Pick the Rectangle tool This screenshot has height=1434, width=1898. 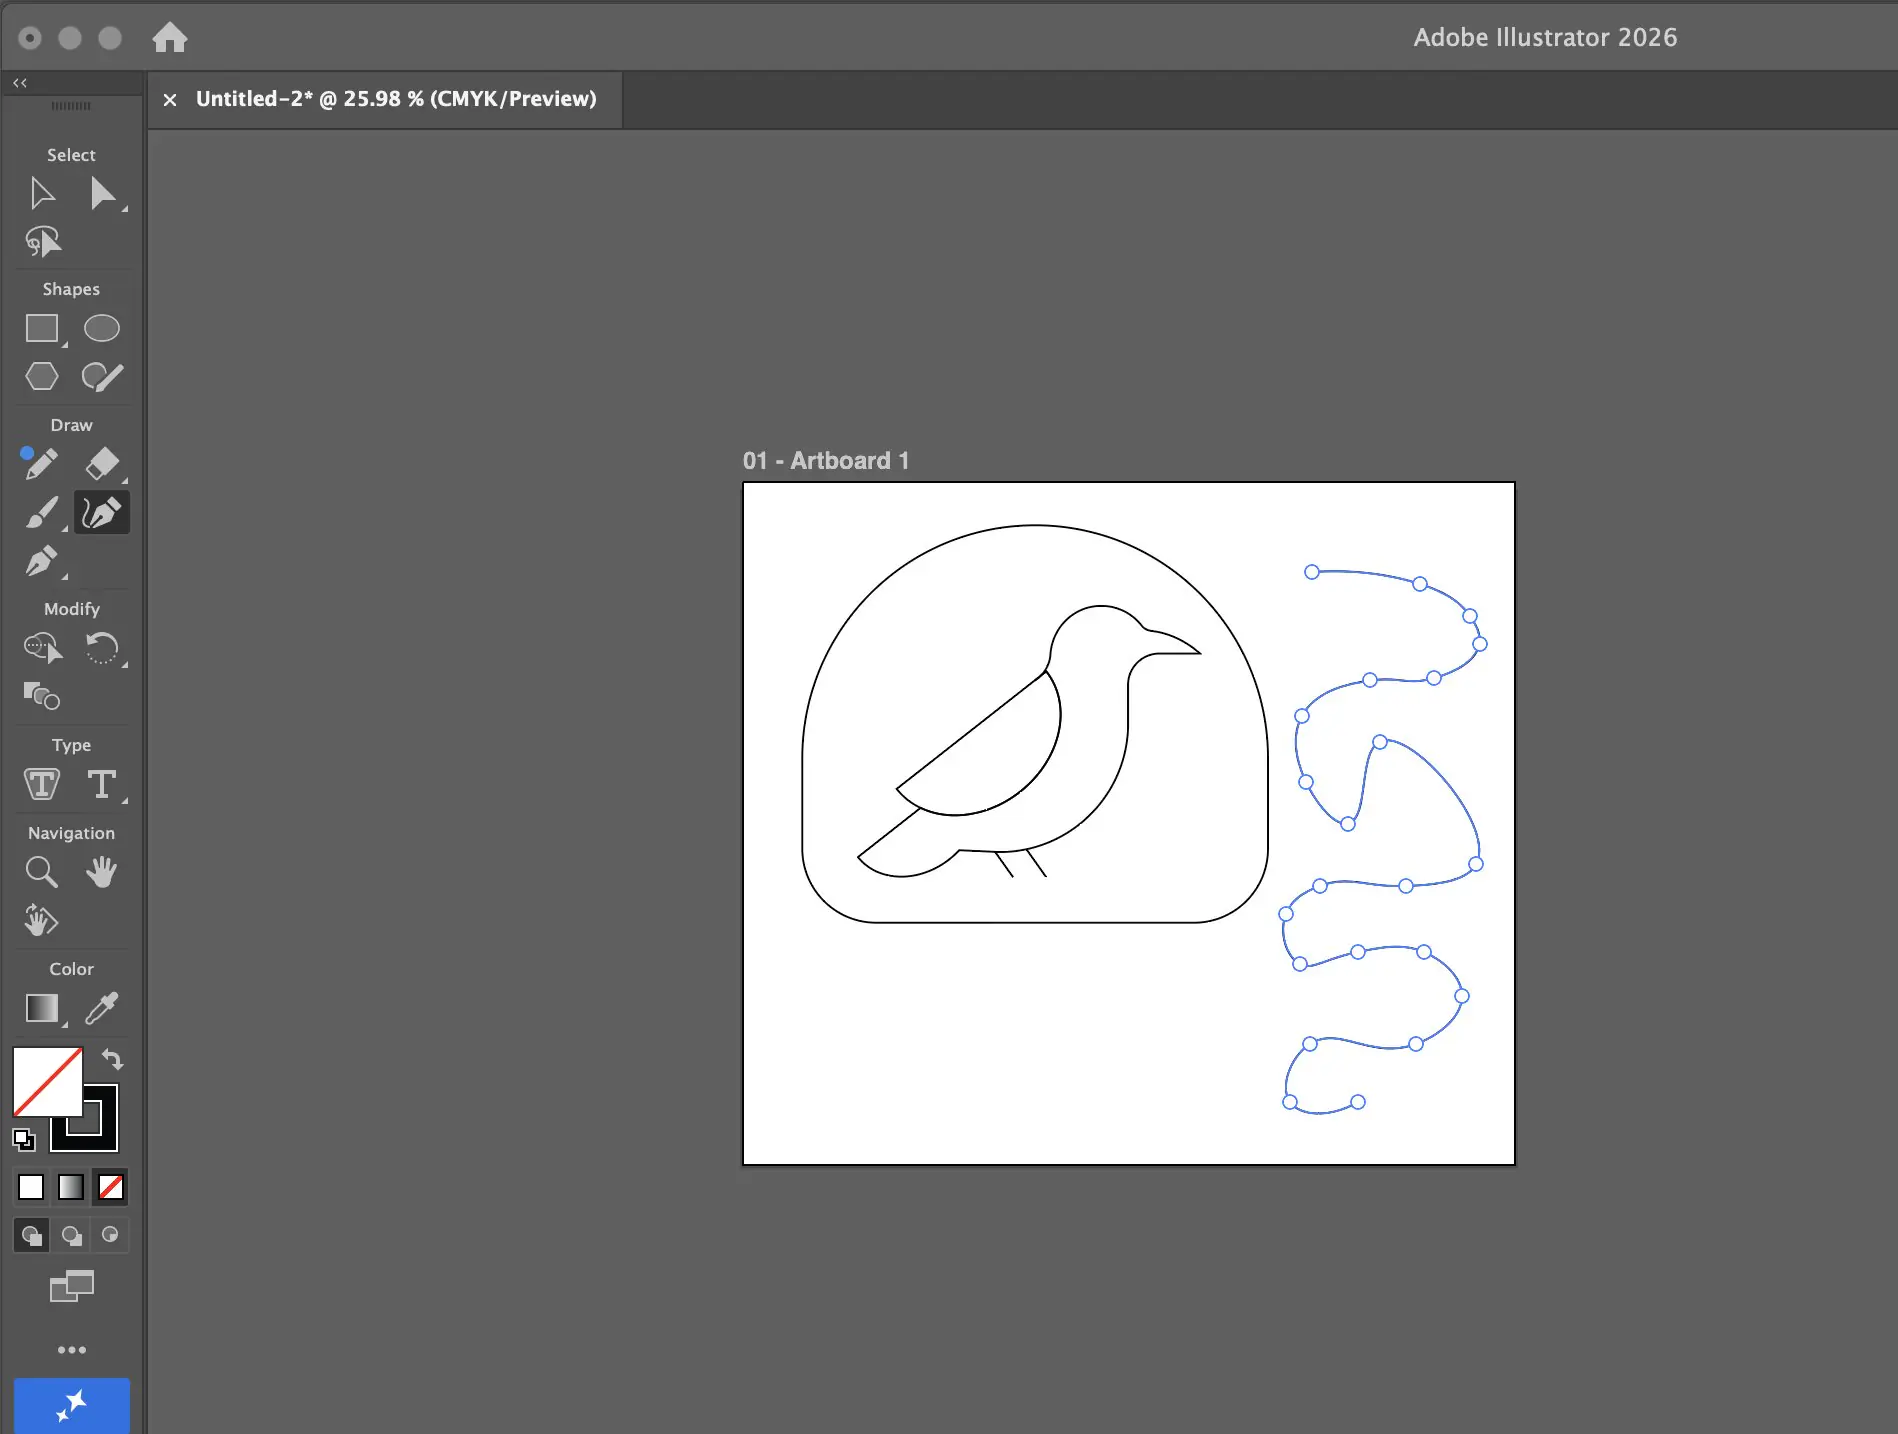pos(41,328)
